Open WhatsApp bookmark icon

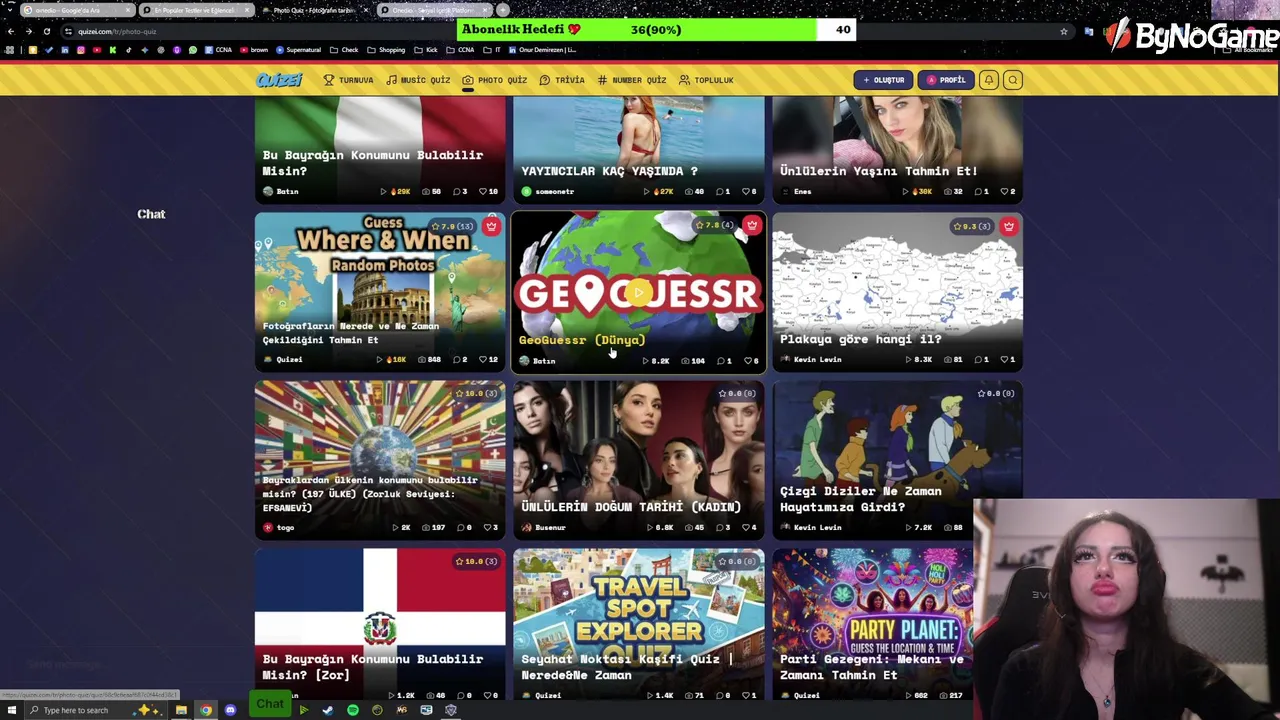click(193, 50)
